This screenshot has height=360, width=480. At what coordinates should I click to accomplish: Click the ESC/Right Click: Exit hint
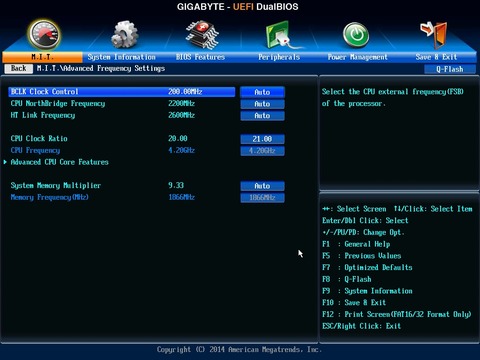(361, 326)
